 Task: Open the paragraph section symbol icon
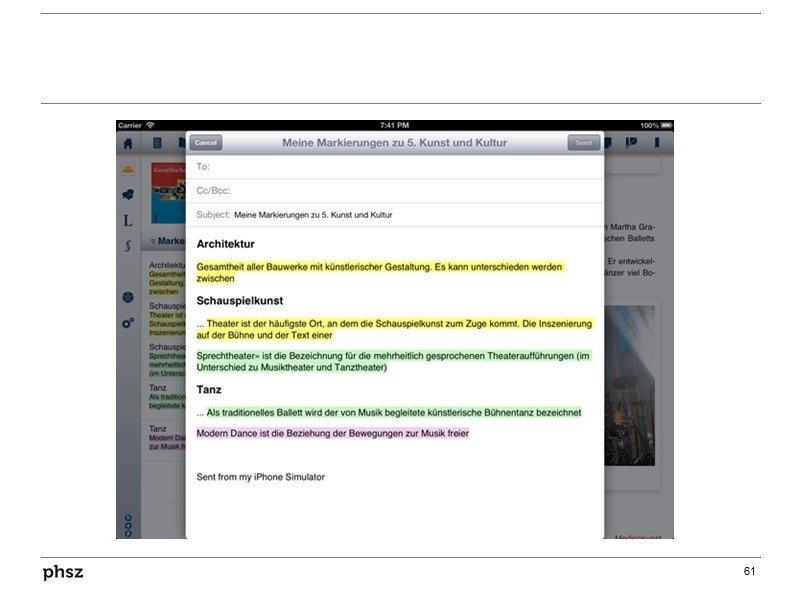(128, 246)
